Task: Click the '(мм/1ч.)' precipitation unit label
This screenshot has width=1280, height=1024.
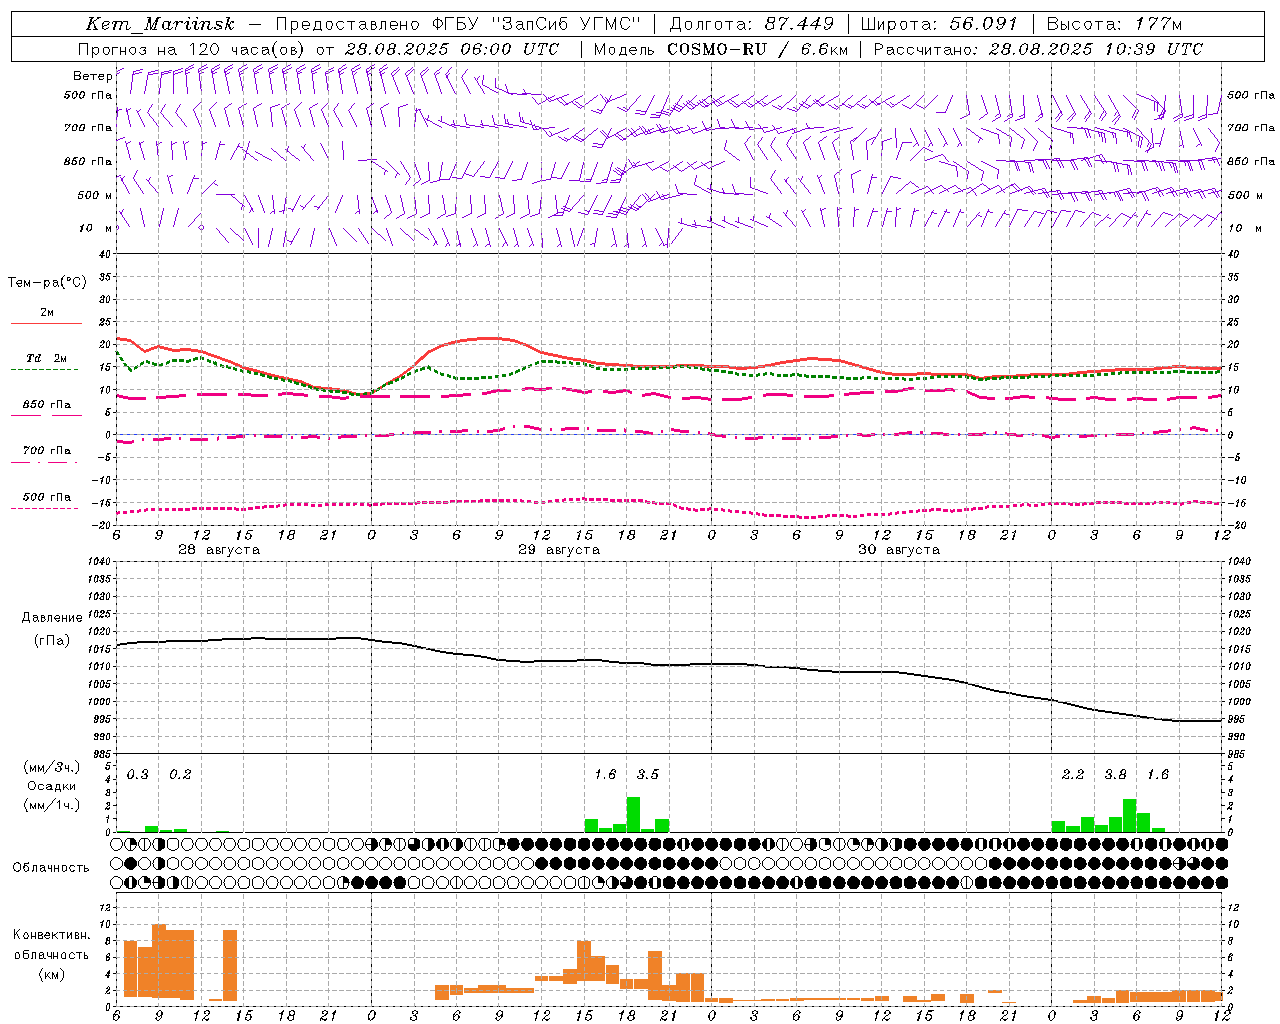Action: point(52,805)
